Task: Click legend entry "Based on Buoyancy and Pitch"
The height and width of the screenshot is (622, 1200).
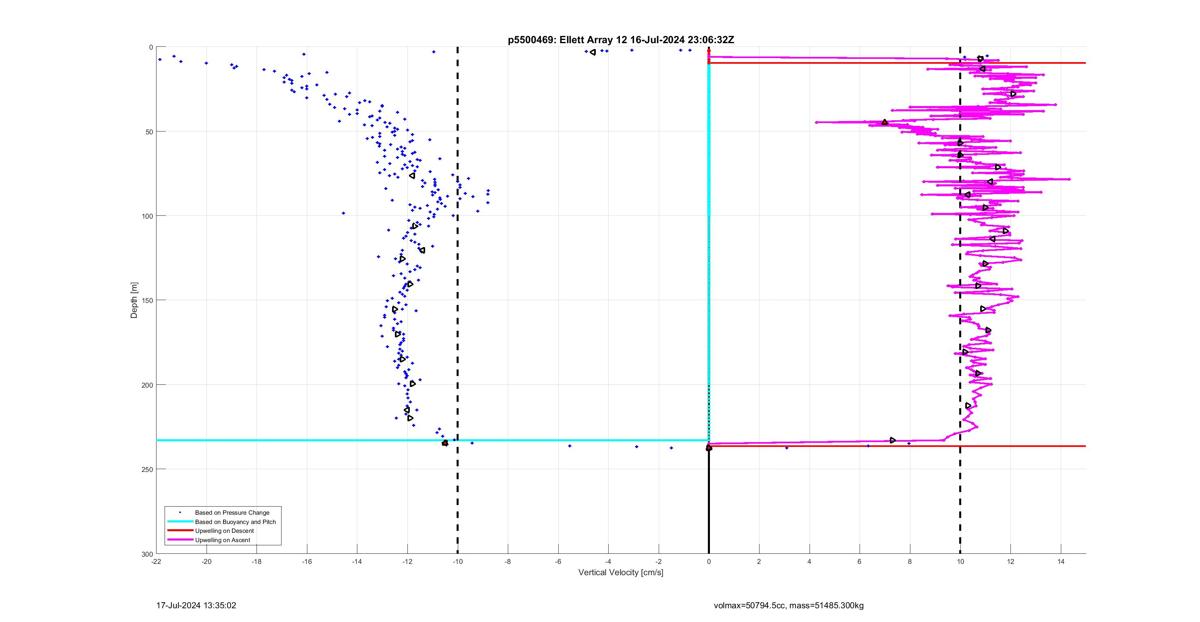Action: [x=235, y=522]
